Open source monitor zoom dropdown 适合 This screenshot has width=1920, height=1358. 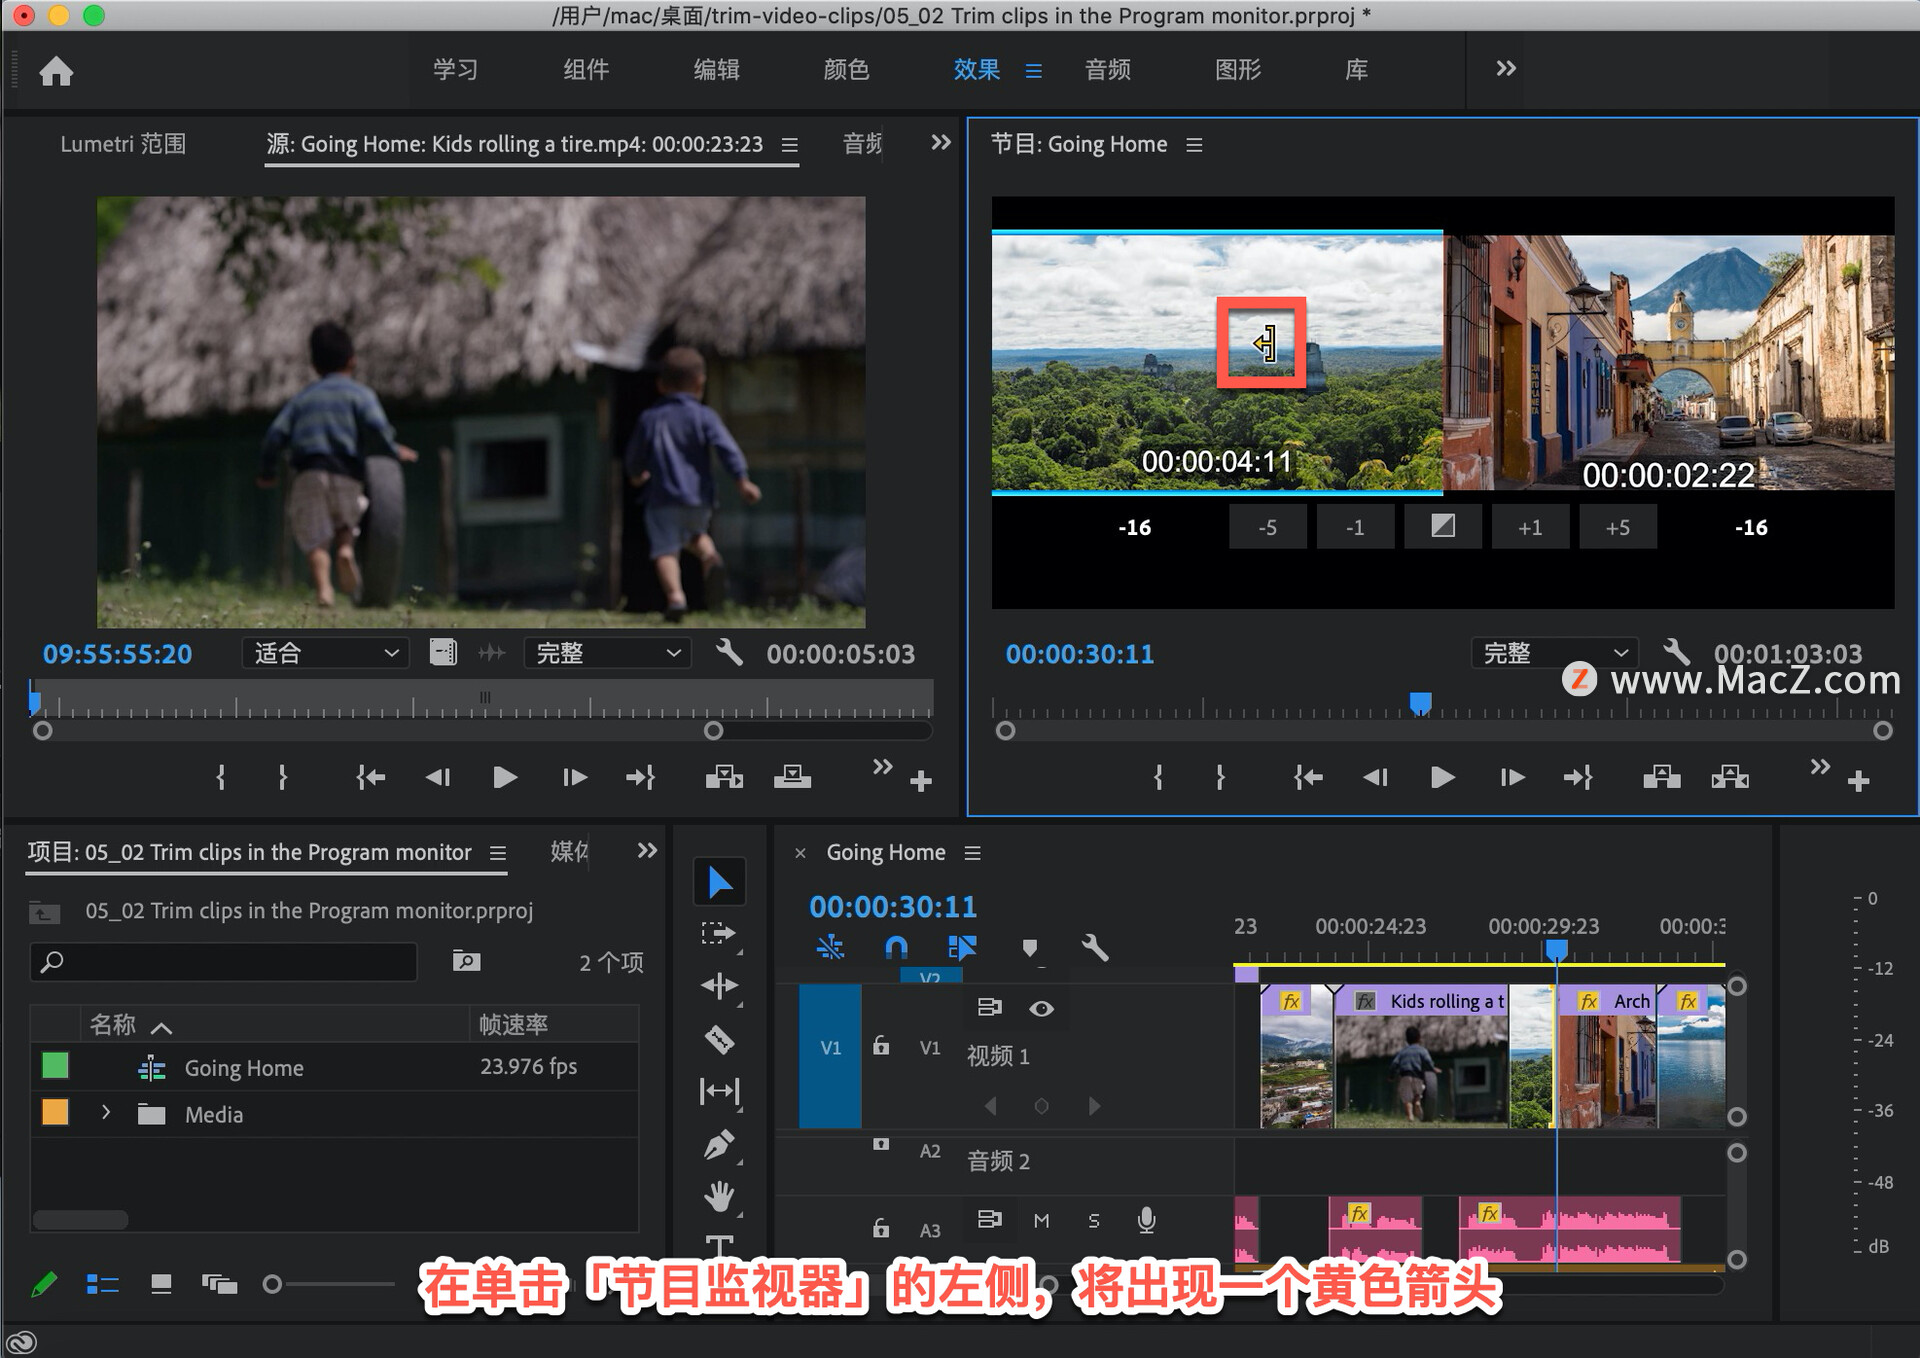(325, 653)
